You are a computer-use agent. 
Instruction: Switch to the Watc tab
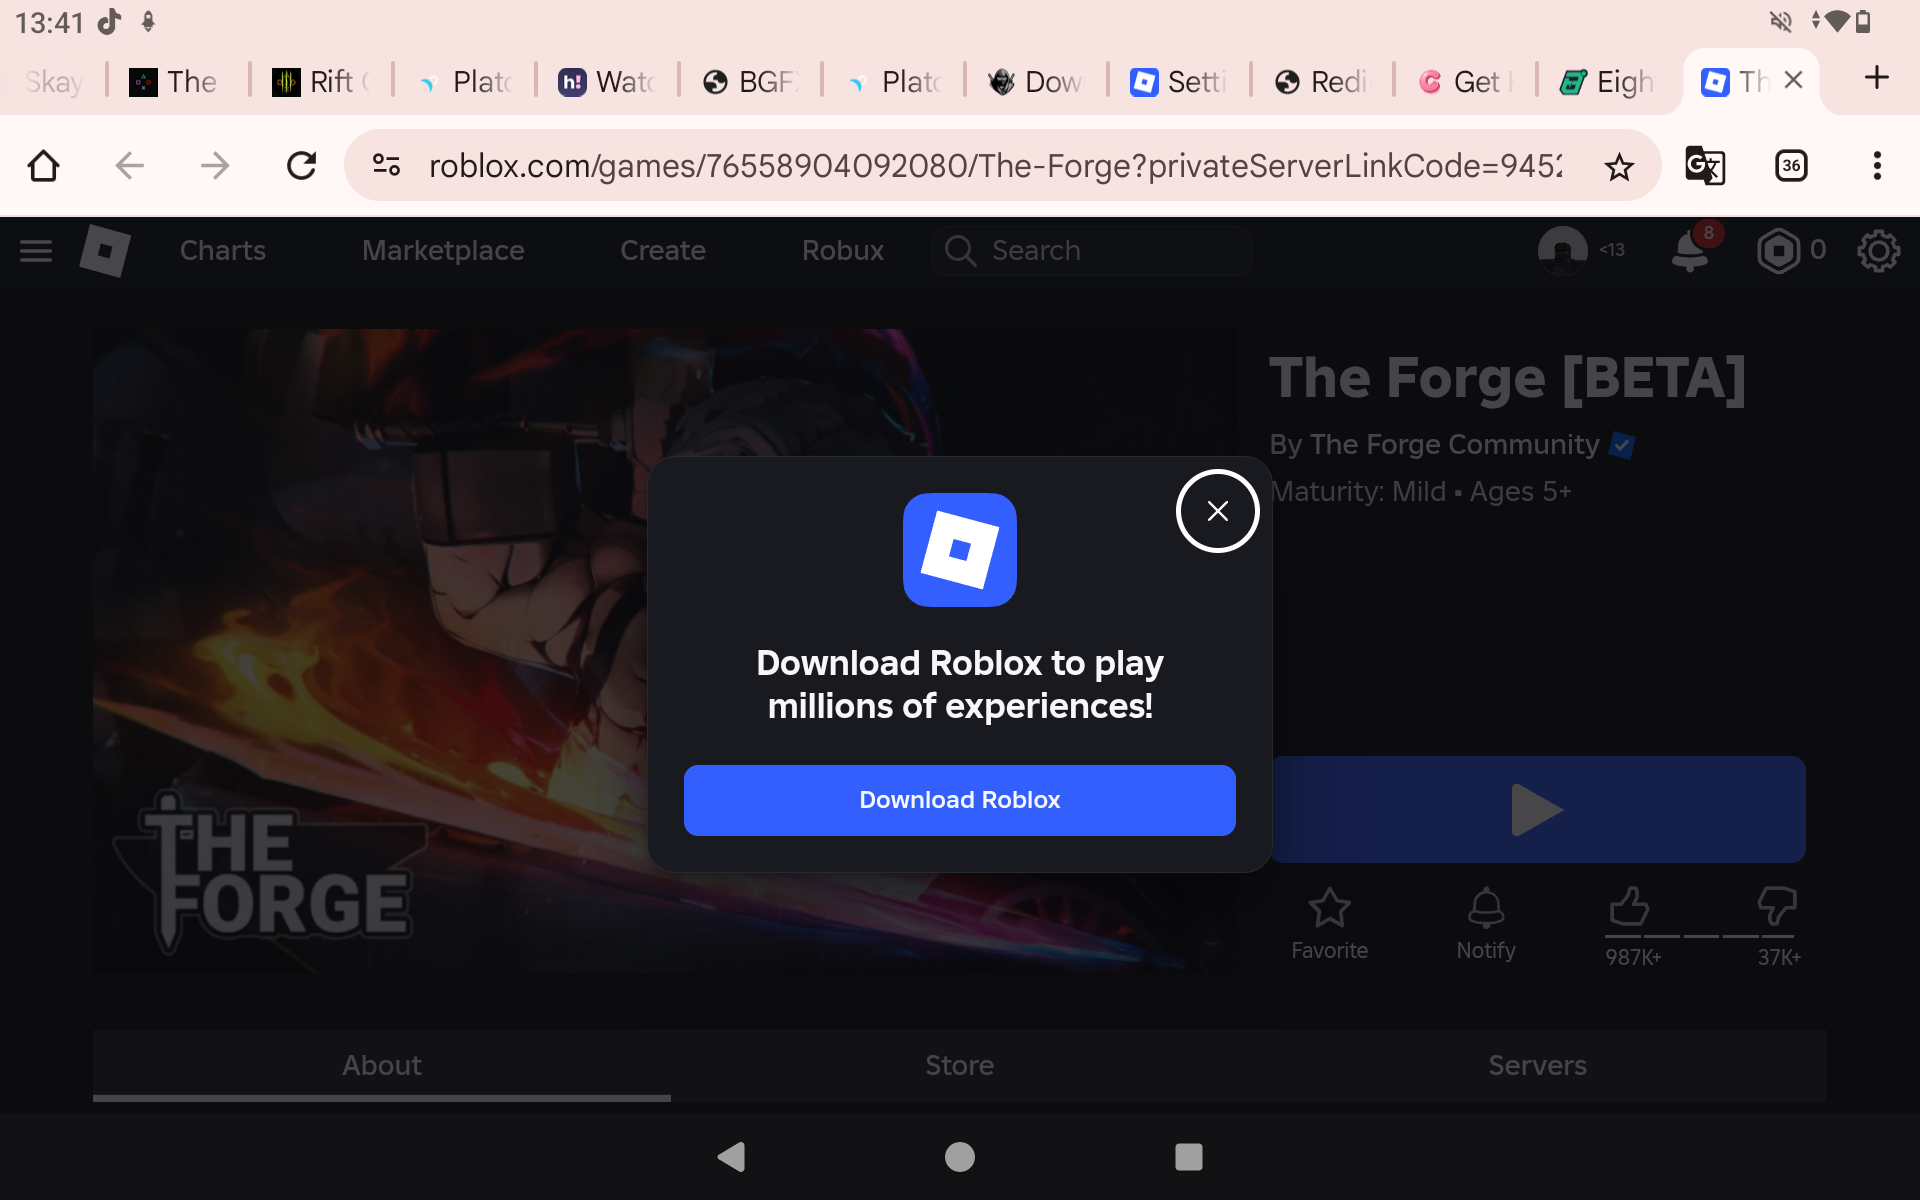pyautogui.click(x=607, y=81)
